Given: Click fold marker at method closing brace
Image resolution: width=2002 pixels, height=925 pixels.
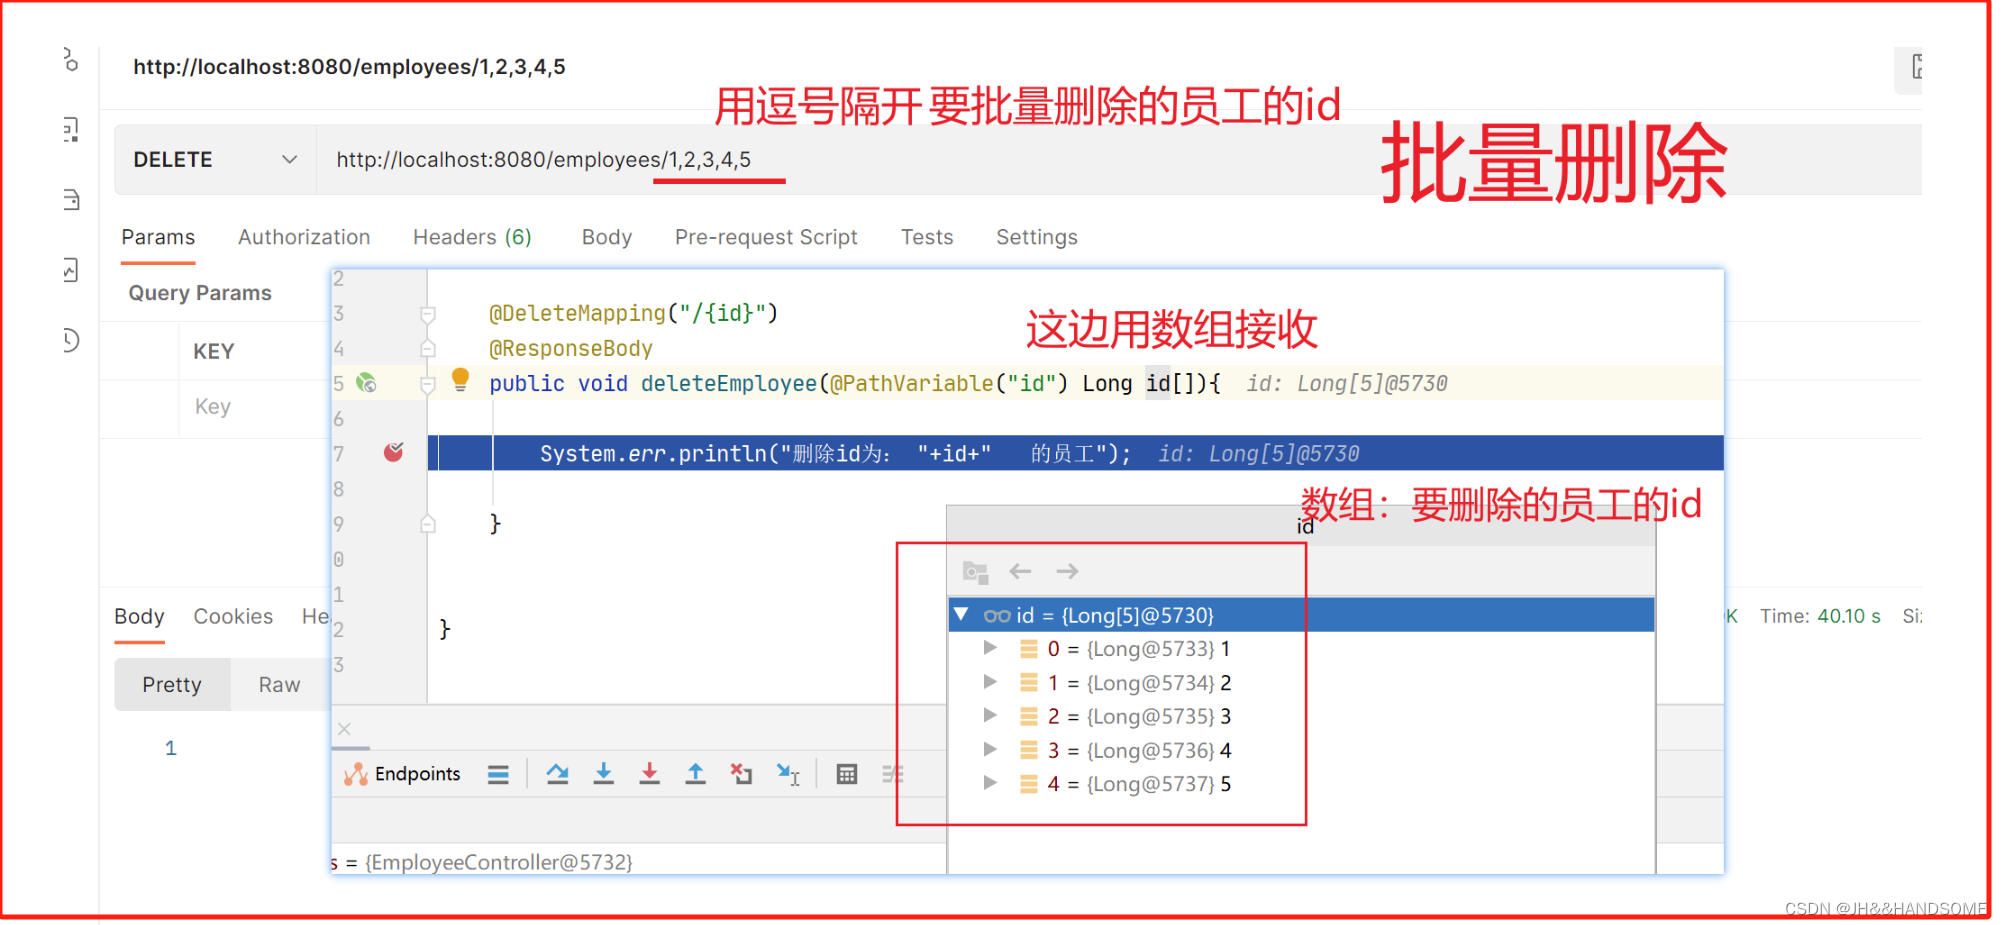Looking at the screenshot, I should [428, 524].
